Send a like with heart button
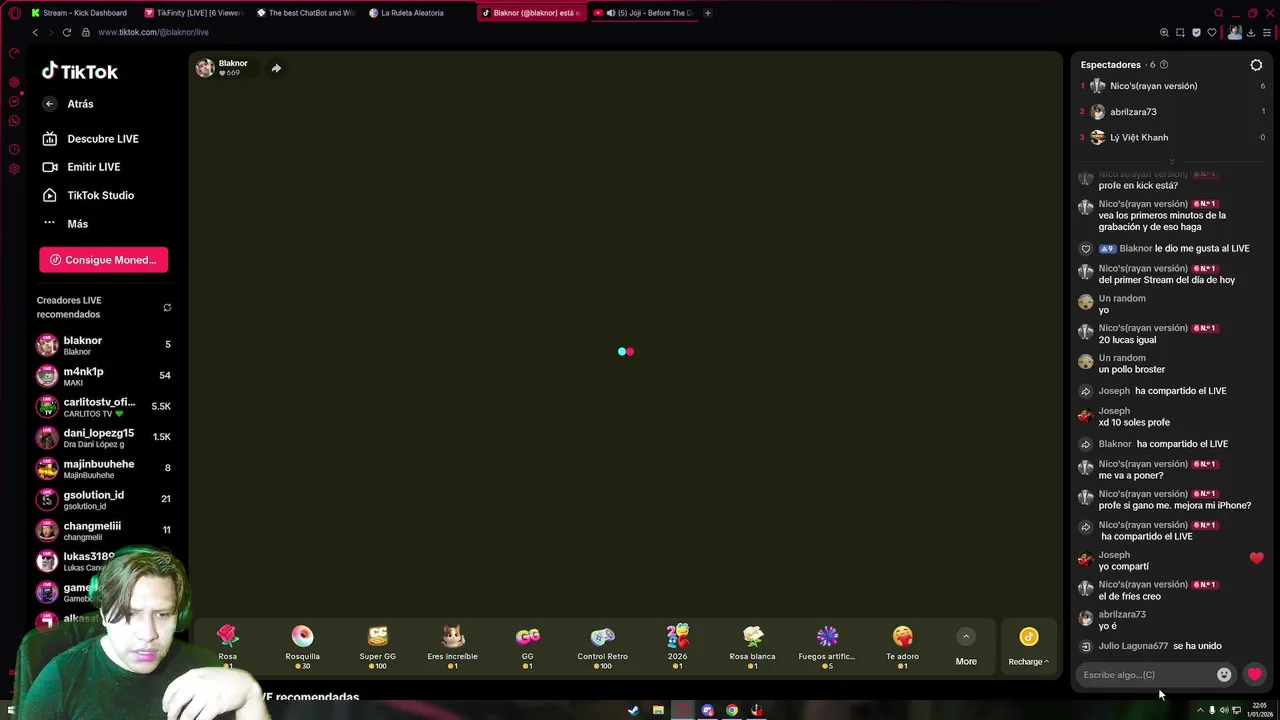The image size is (1280, 720). coord(1254,675)
